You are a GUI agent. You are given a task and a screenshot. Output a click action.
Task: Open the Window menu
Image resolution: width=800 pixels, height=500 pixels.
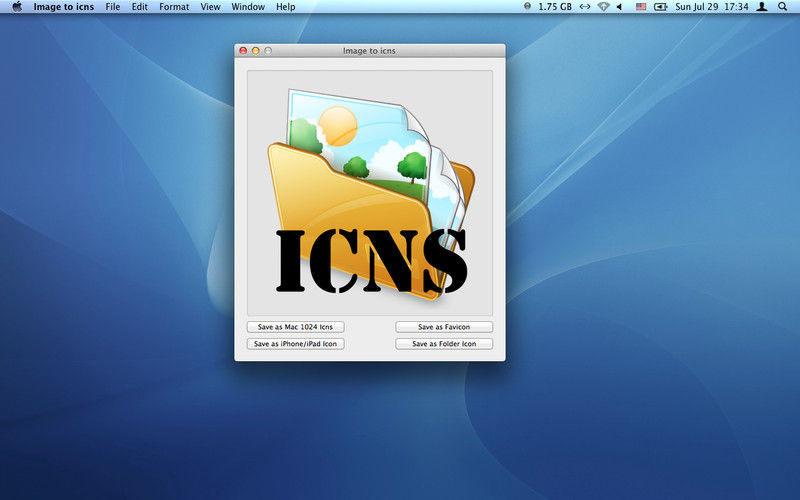point(248,7)
